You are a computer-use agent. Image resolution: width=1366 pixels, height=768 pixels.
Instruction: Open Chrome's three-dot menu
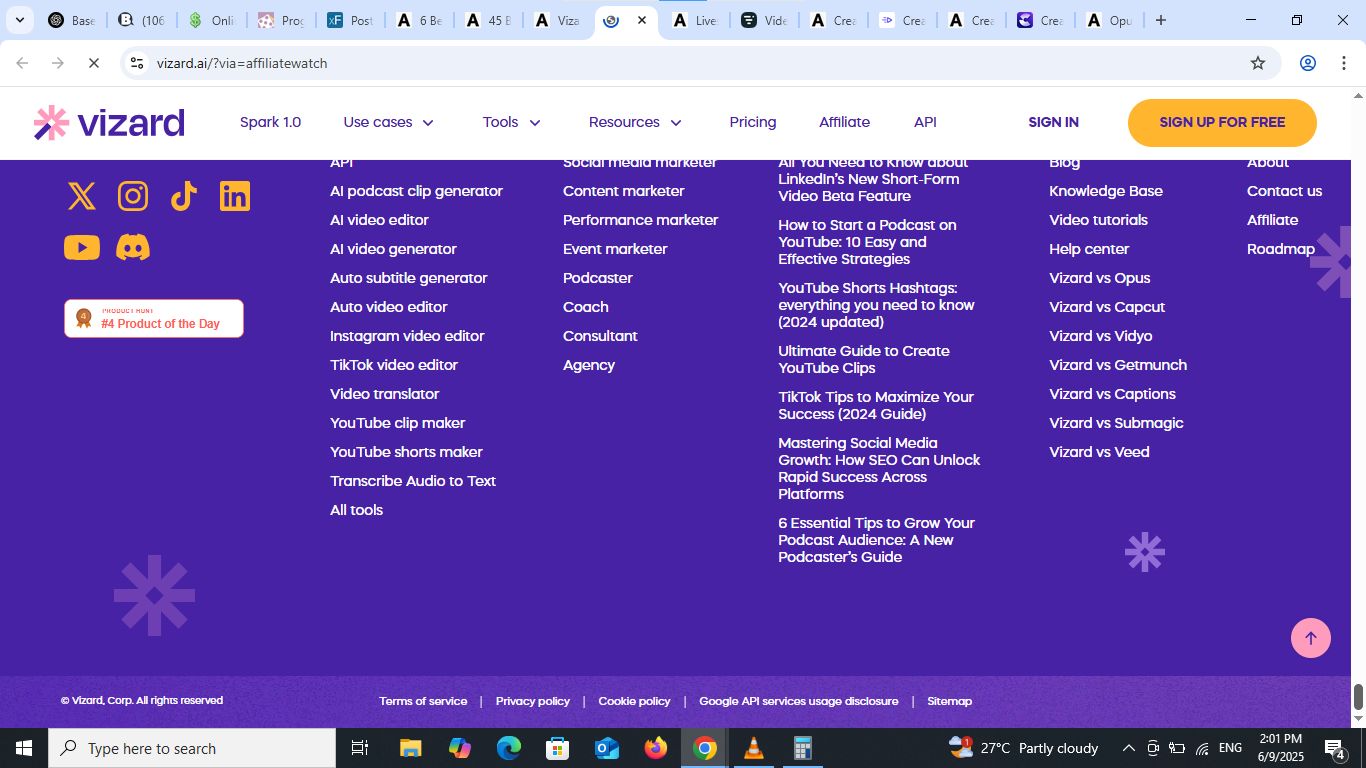tap(1343, 63)
